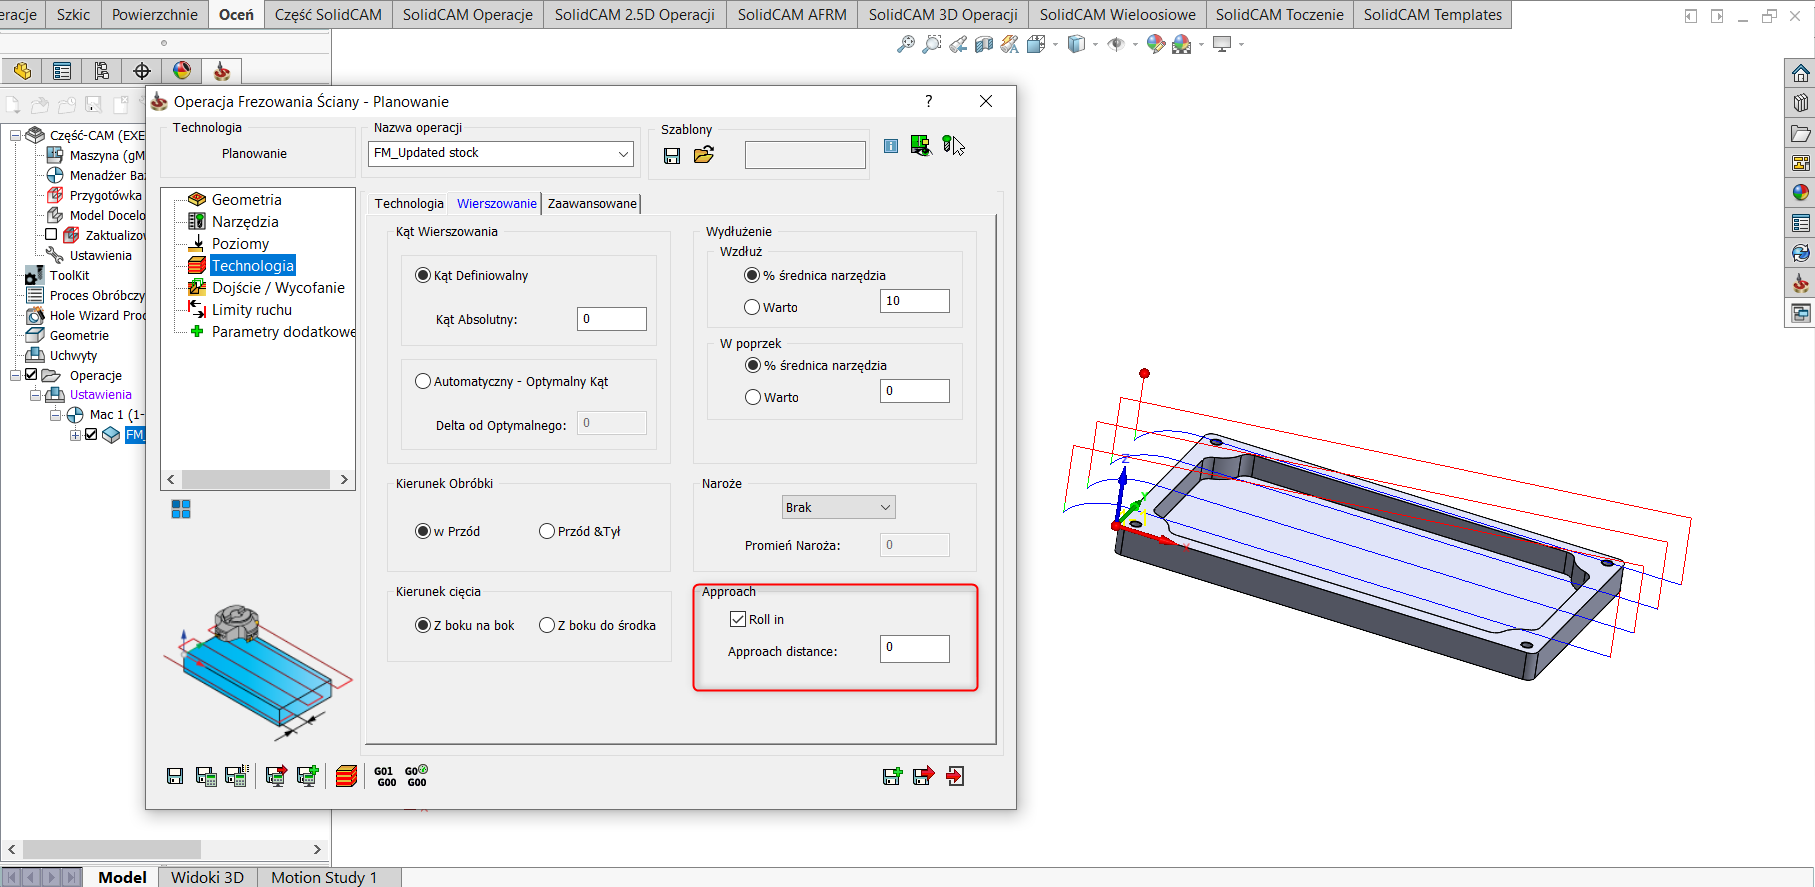The width and height of the screenshot is (1815, 887).
Task: Select Kąt Definiowalny radio button
Action: (423, 275)
